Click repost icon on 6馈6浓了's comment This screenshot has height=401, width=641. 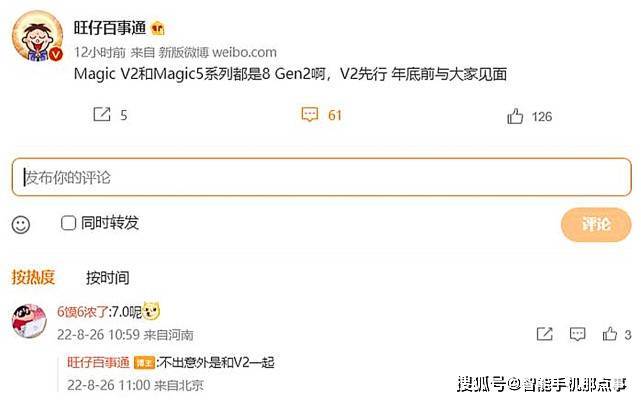coord(545,334)
